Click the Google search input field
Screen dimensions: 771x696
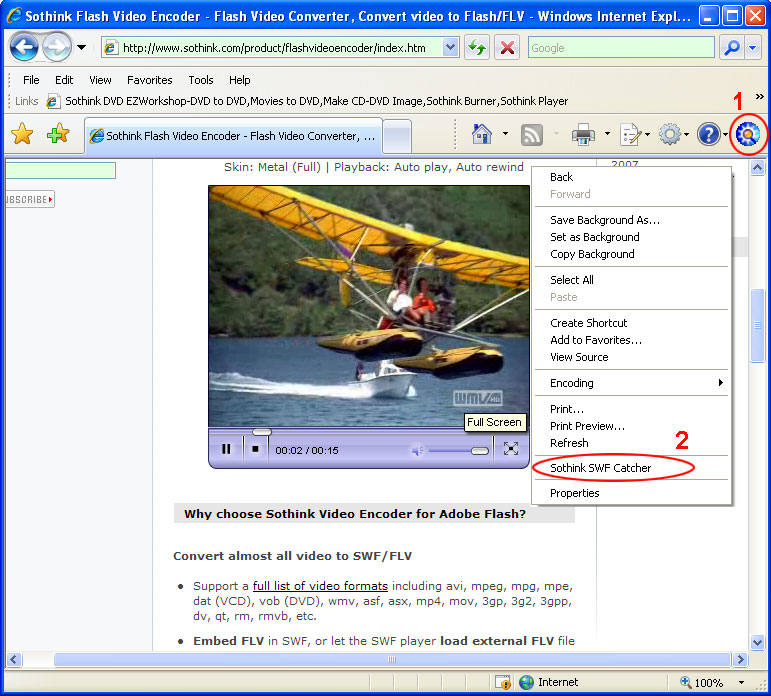(621, 48)
